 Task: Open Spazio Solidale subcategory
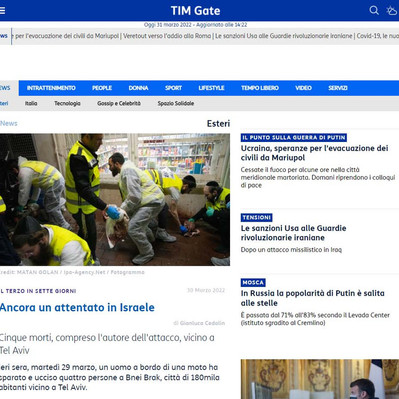click(176, 103)
